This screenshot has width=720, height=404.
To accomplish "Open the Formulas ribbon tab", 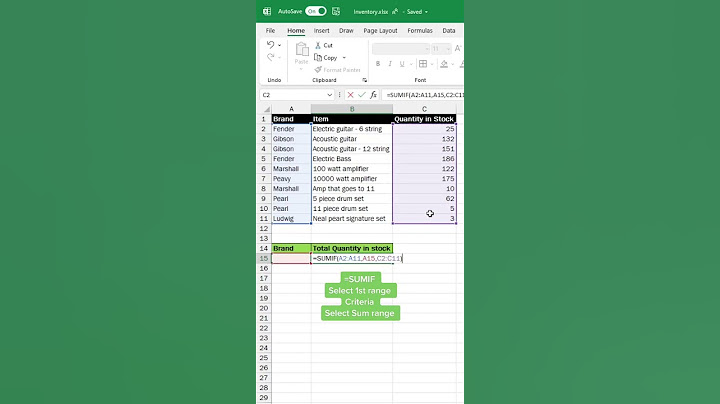I will tap(420, 30).
